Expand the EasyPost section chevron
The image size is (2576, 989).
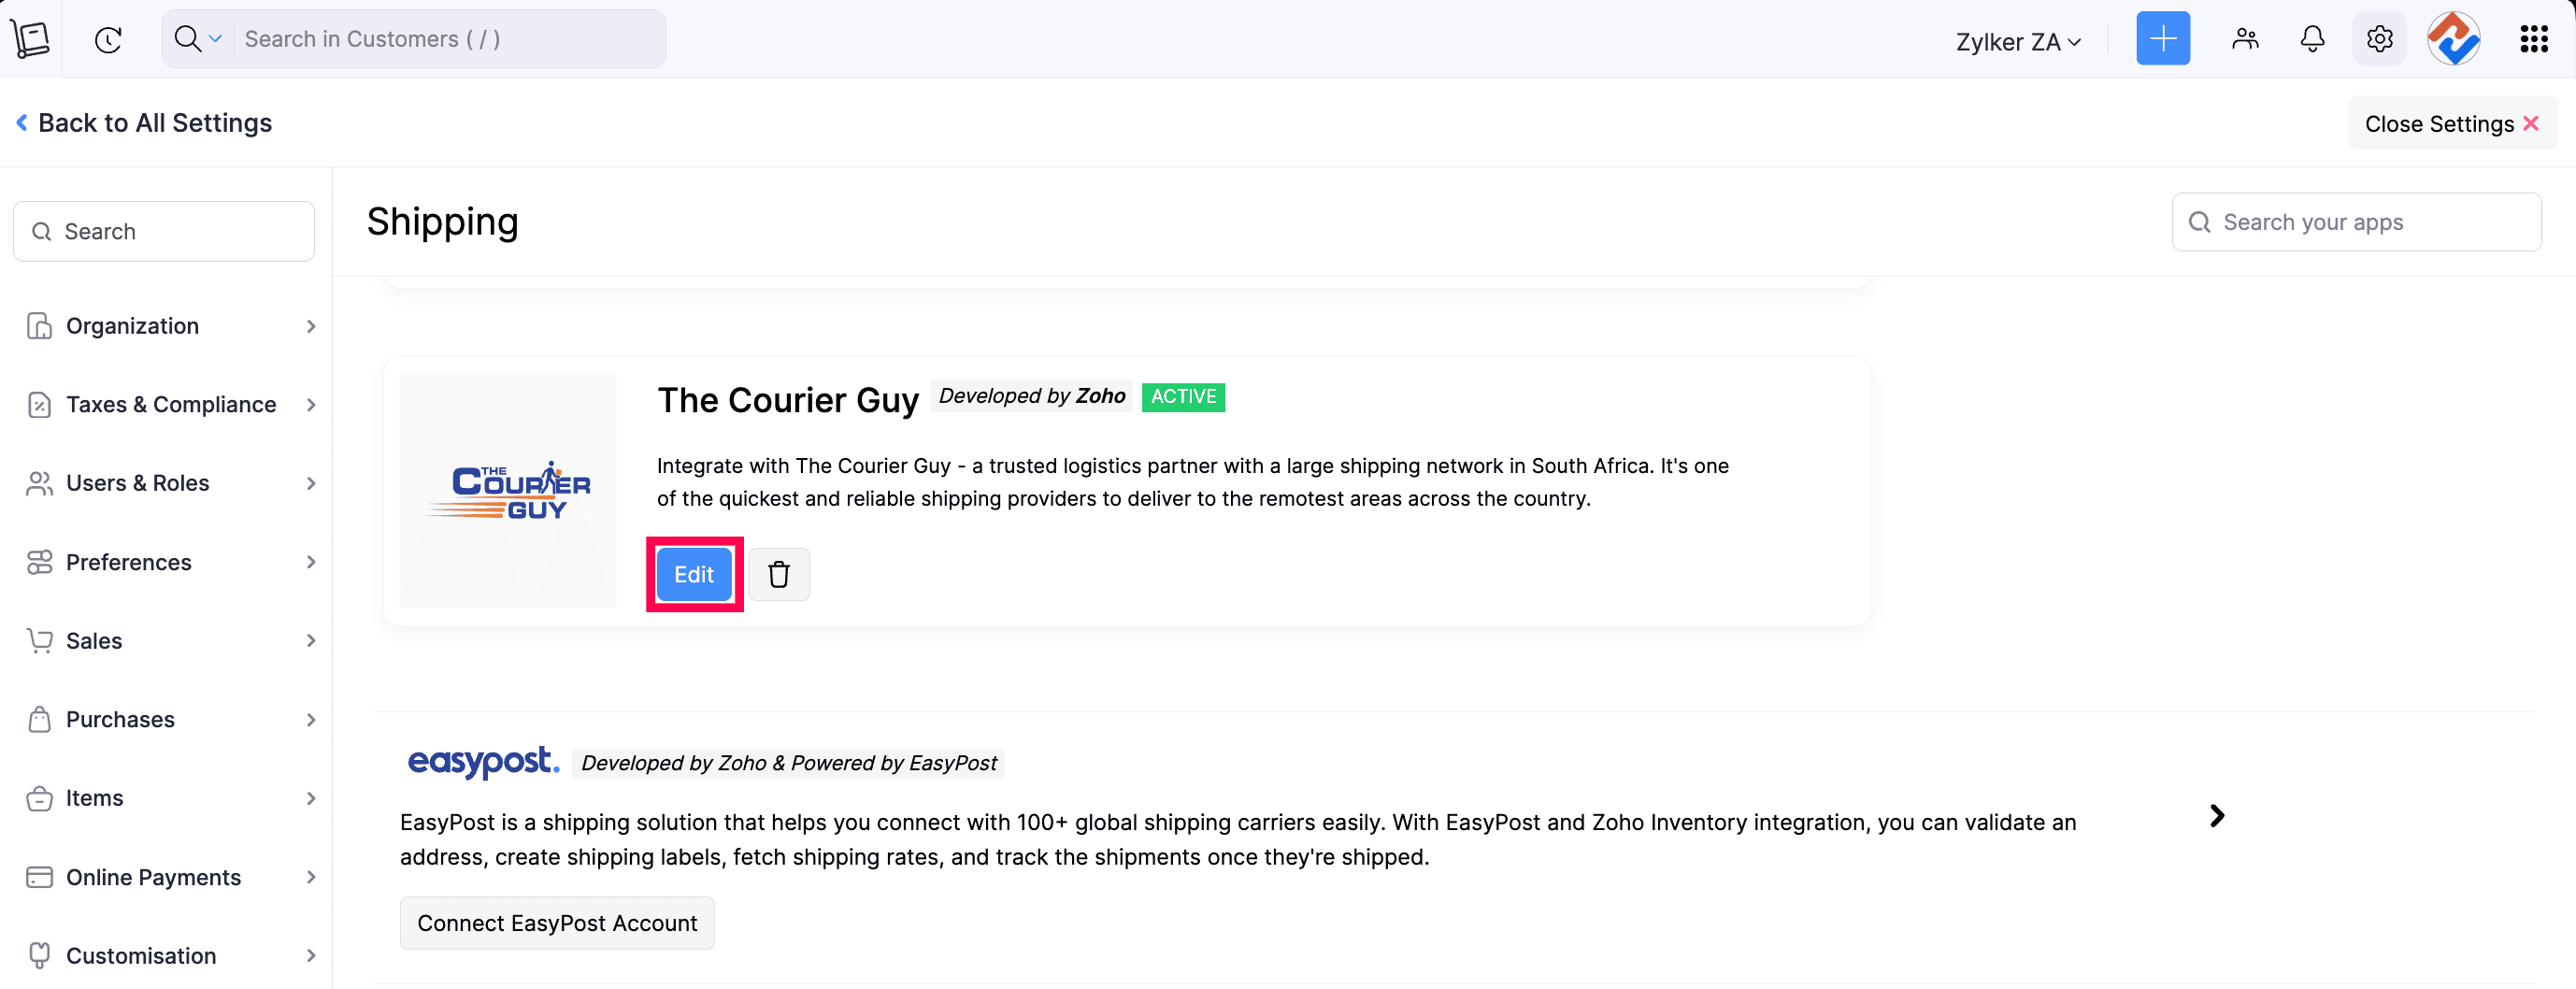click(2216, 816)
